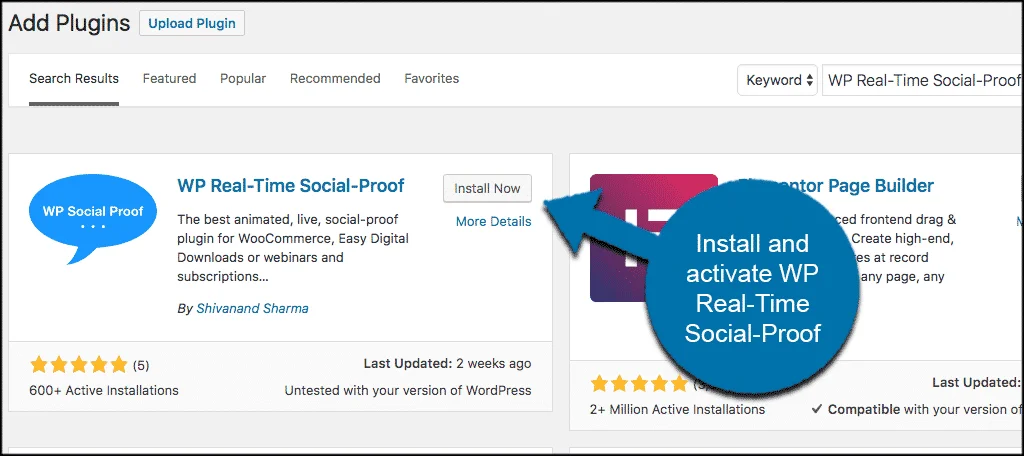Click the five-star rating of WP Real-Time Social-Proof

coord(79,364)
